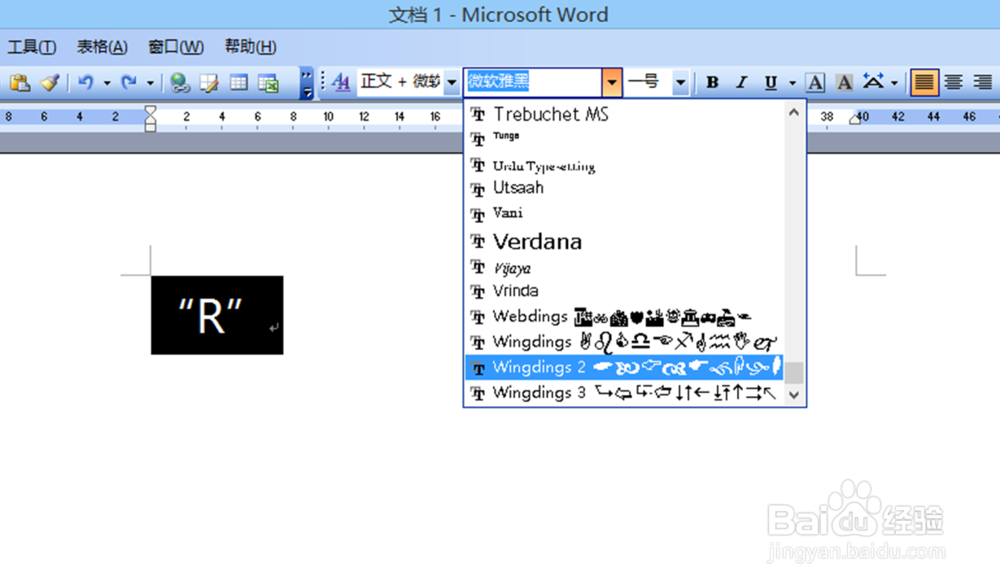Click the Character Scaling icon
The height and width of the screenshot is (586, 1000).
tap(873, 82)
